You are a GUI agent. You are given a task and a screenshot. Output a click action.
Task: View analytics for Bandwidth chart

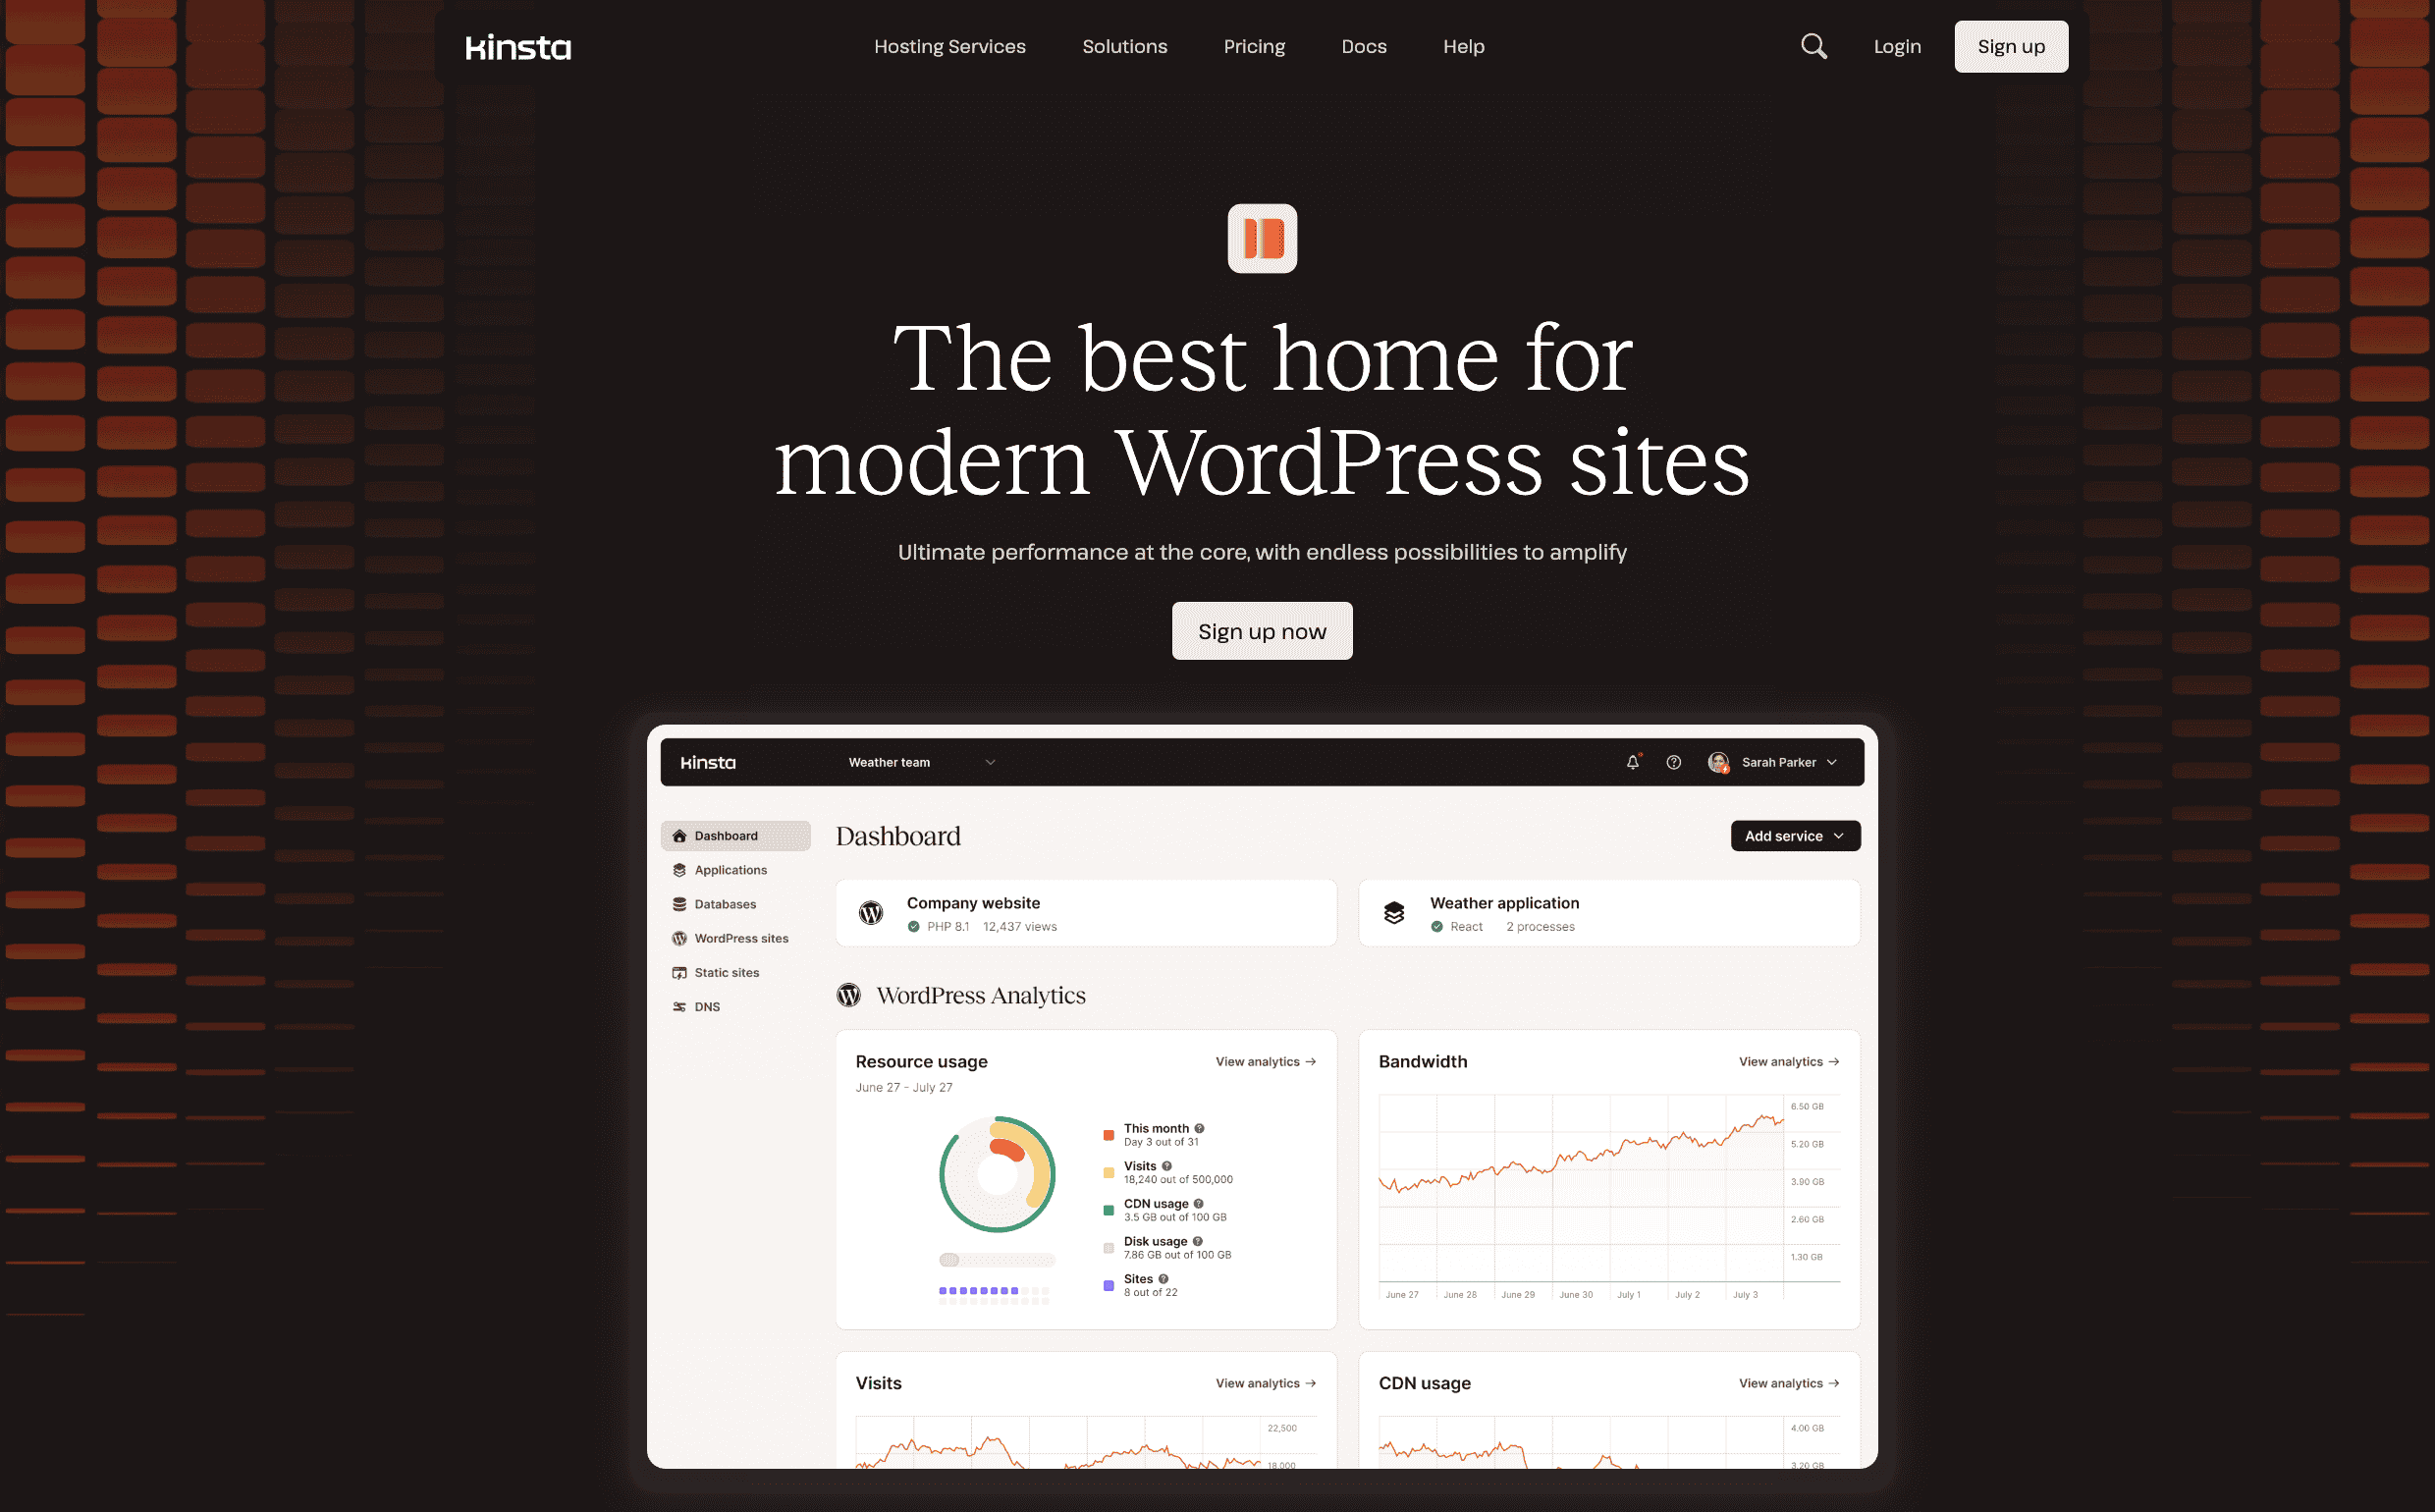pos(1791,1060)
